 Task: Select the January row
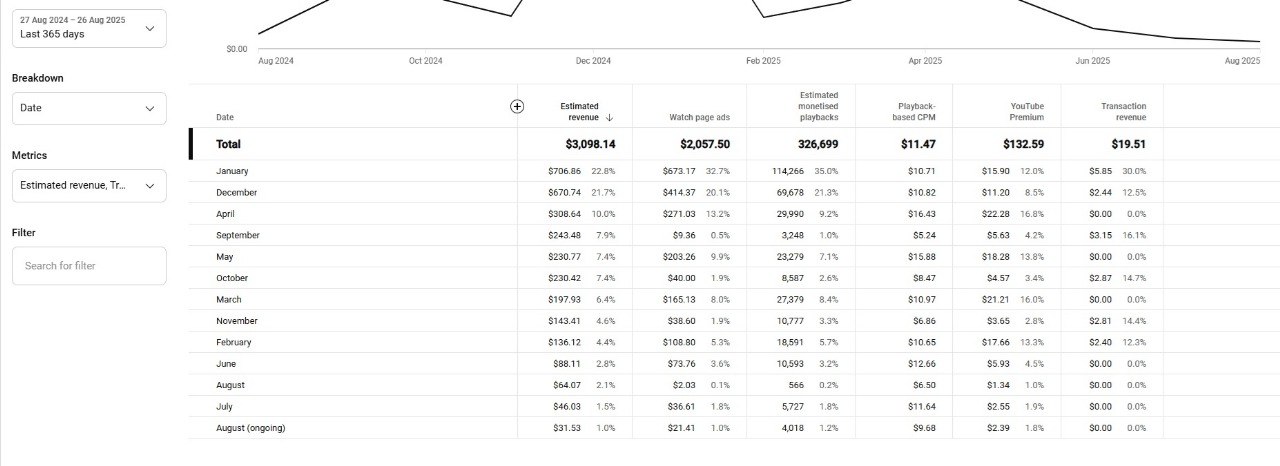[x=232, y=171]
